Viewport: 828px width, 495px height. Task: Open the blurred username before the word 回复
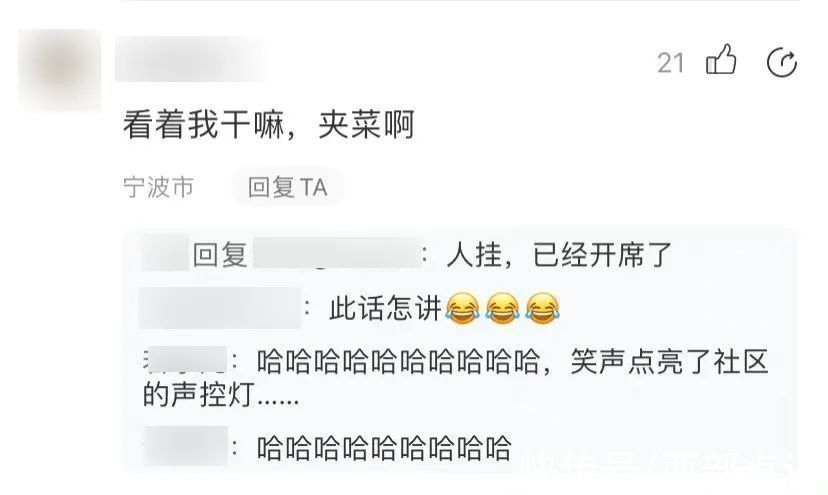[x=165, y=255]
